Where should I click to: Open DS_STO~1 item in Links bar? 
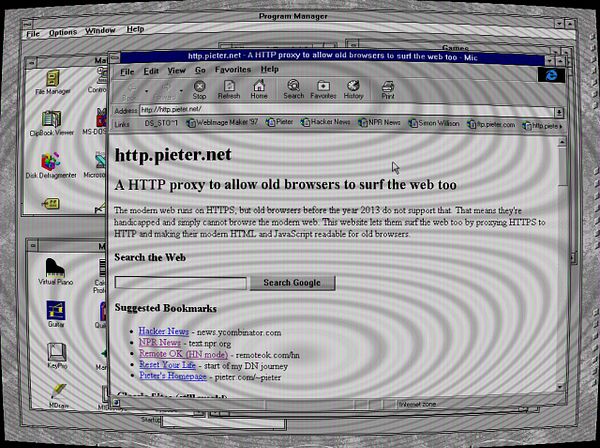point(161,123)
